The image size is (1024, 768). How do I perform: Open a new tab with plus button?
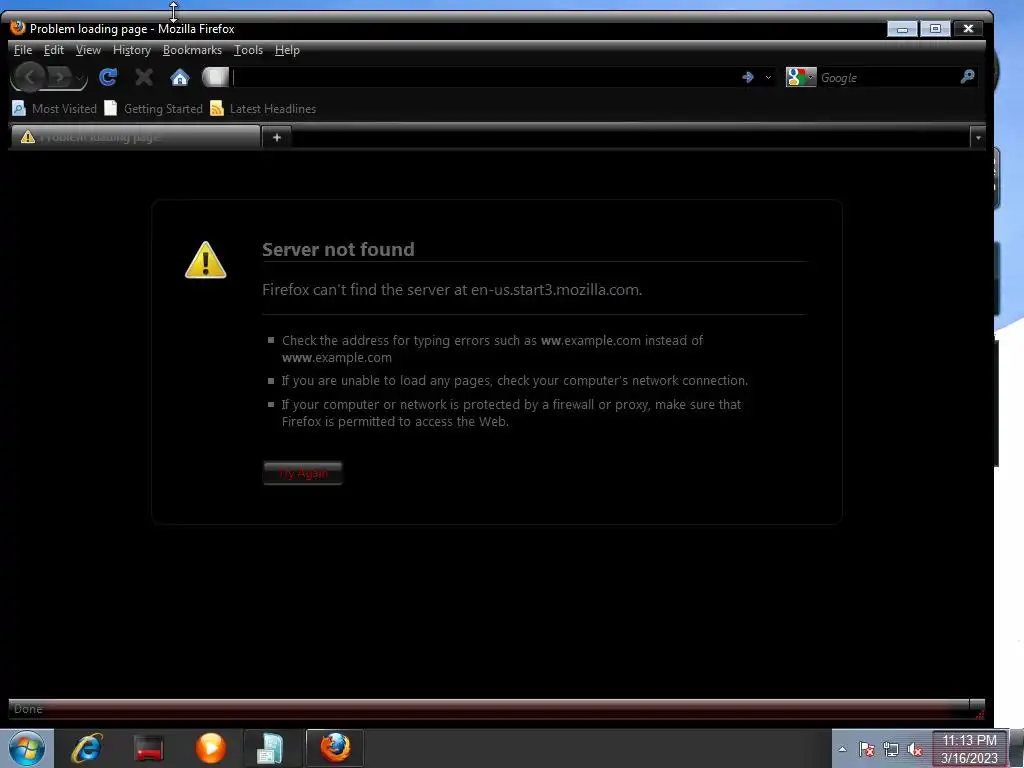(x=277, y=138)
